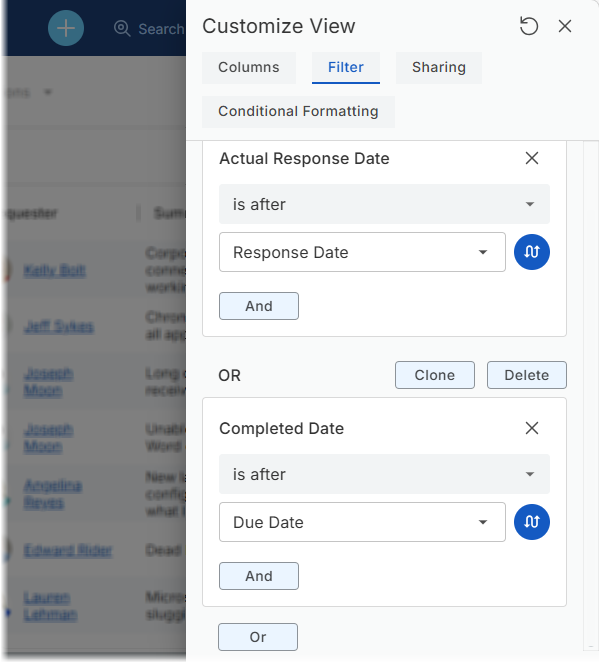Open operator dropdown under Actual Response Date
The width and height of the screenshot is (599, 663).
(x=384, y=204)
